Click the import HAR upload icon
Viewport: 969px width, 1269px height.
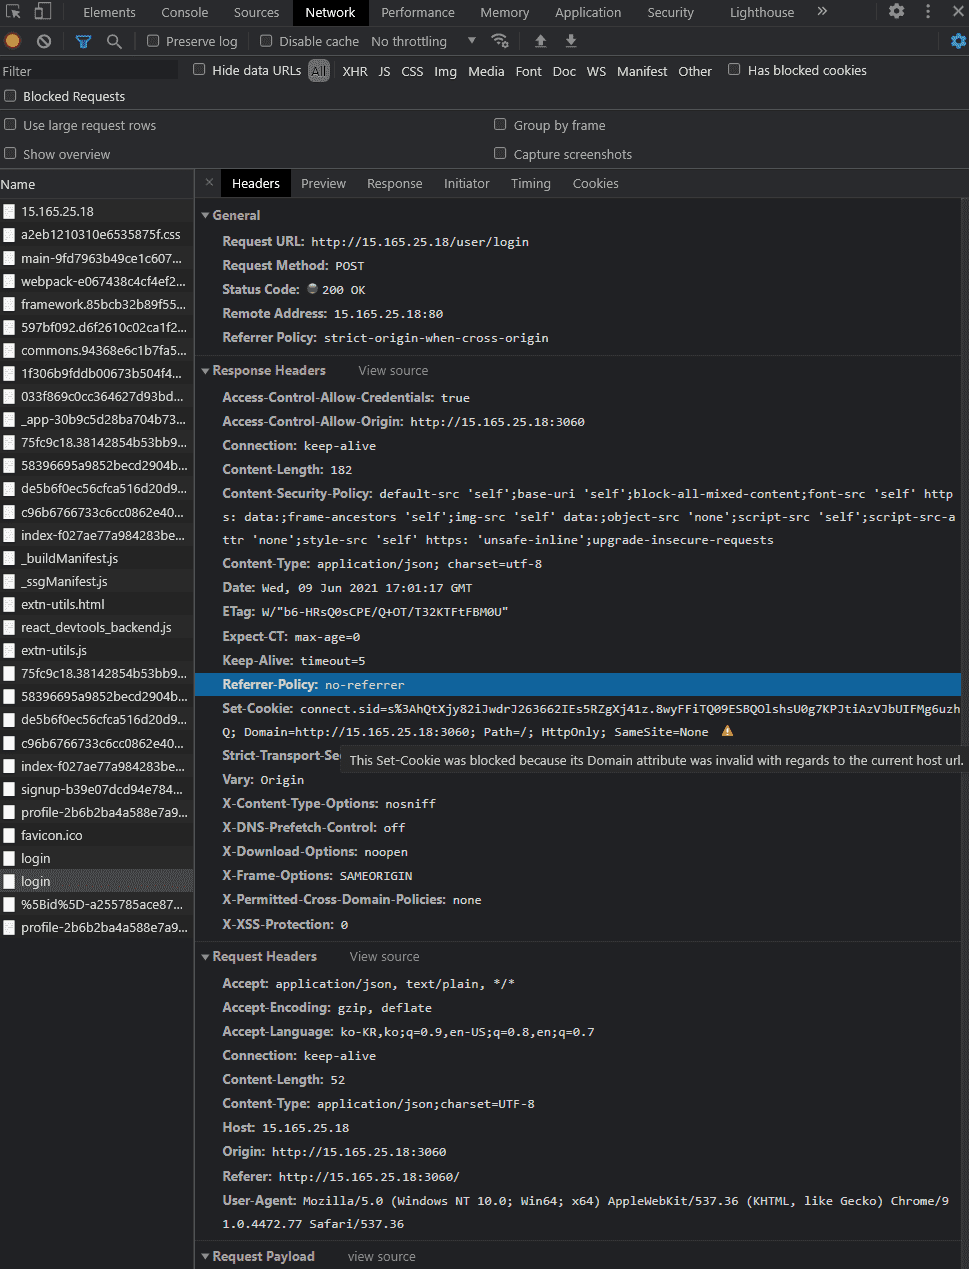[x=541, y=41]
